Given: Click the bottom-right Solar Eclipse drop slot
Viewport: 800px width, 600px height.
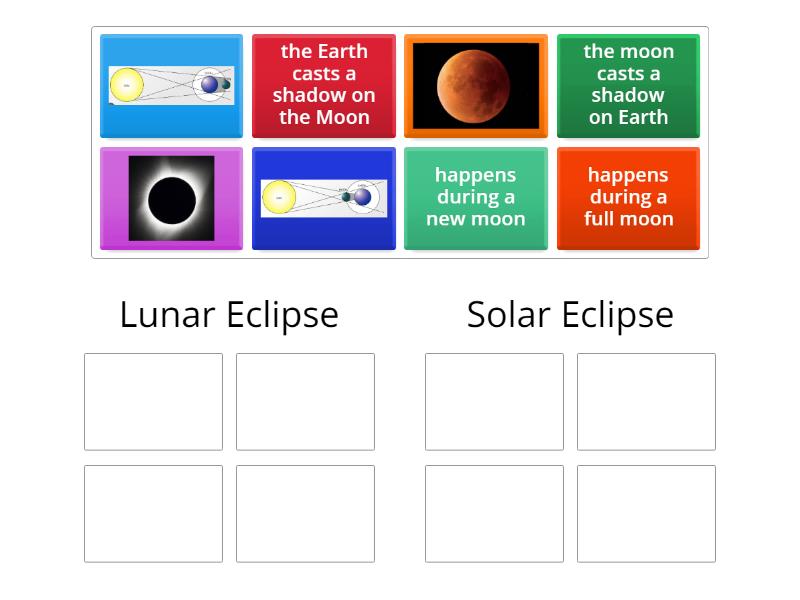Looking at the screenshot, I should click(x=646, y=514).
